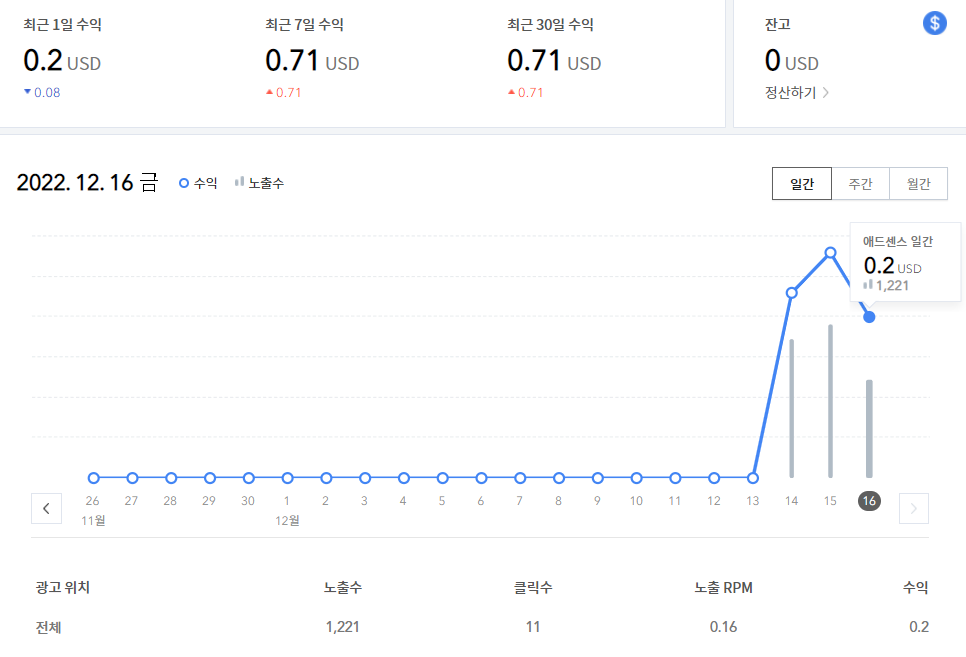Click the filled blue data point on December 16
The image size is (966, 657).
tap(868, 316)
